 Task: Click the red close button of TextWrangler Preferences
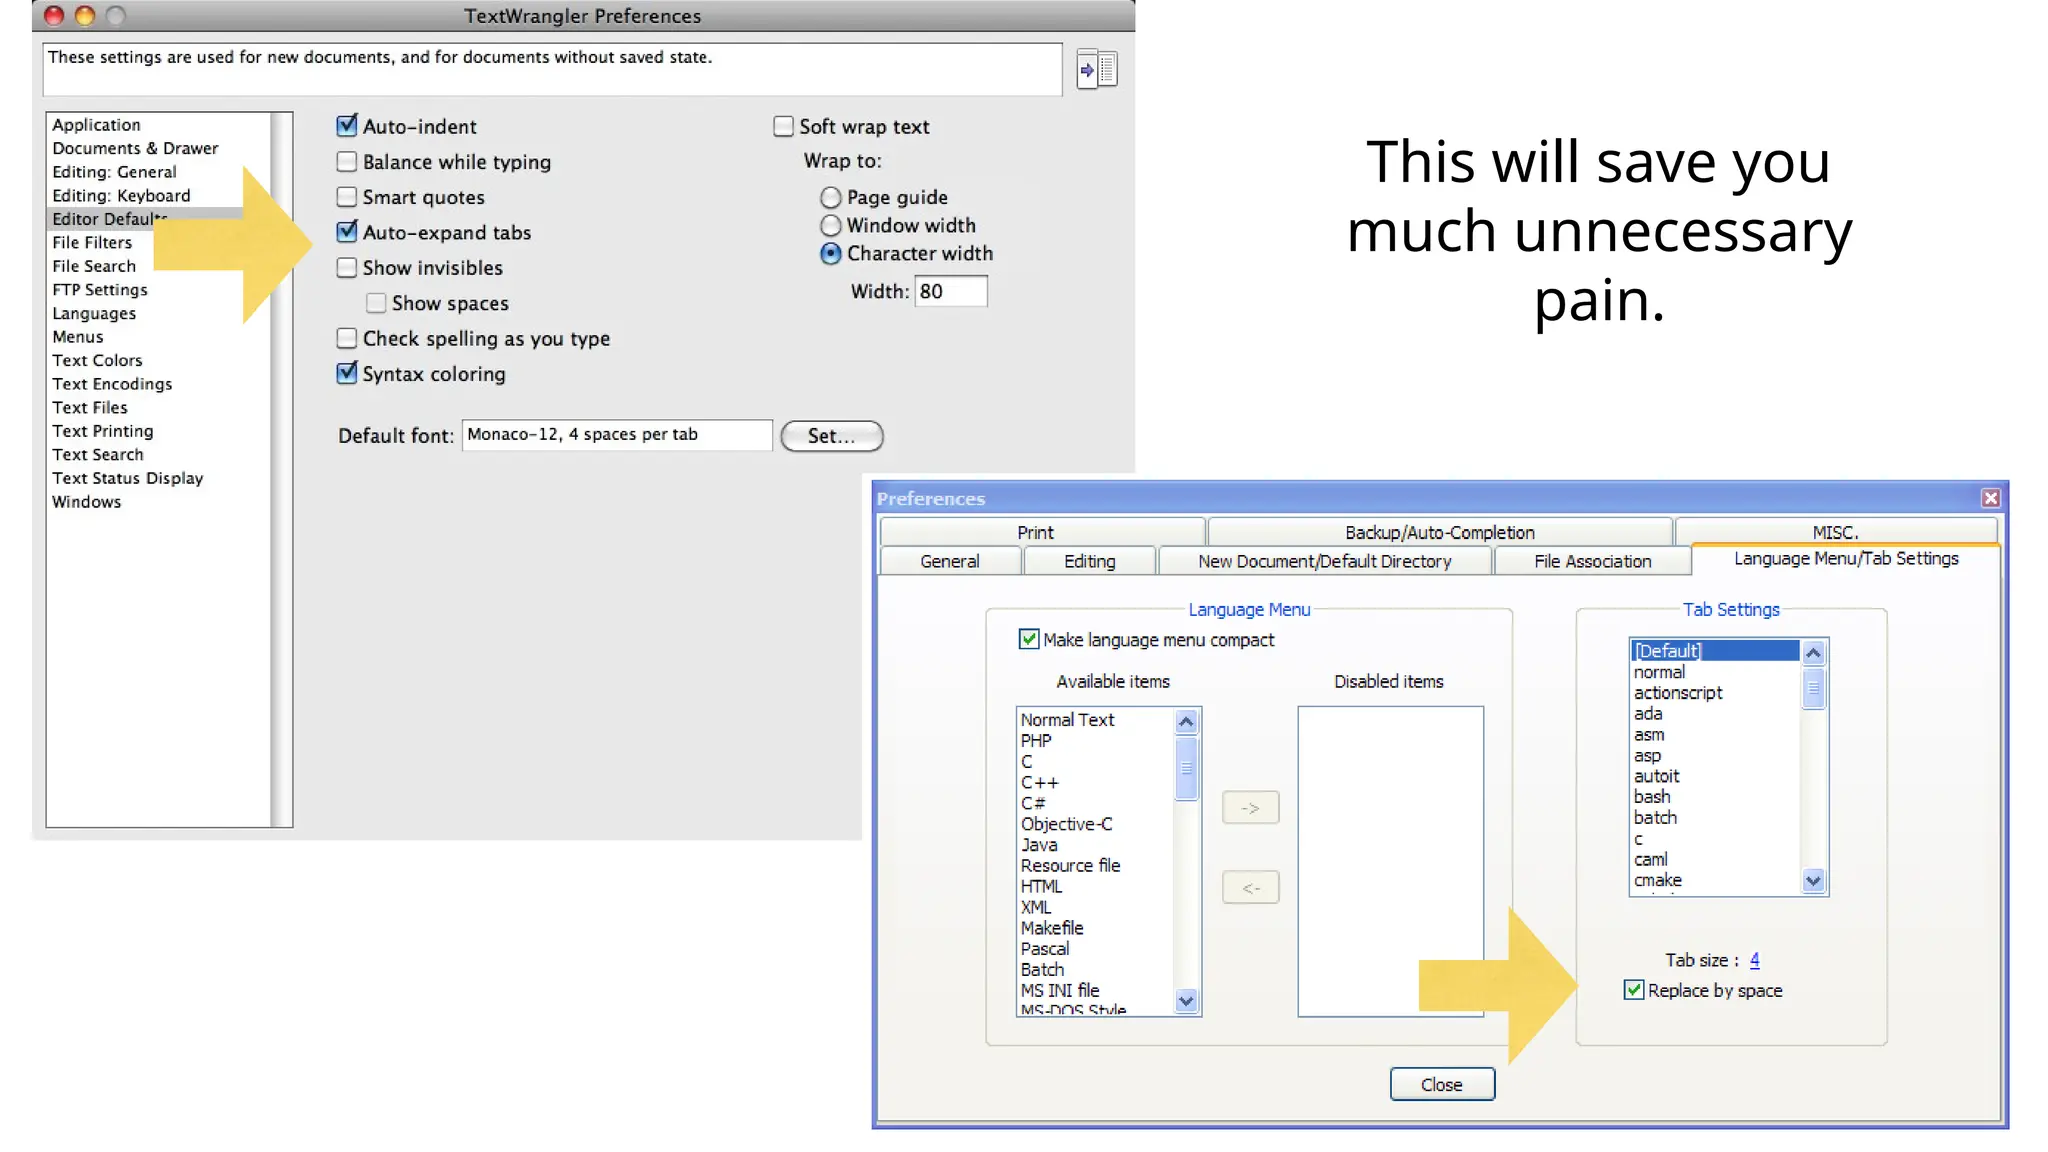(x=55, y=15)
